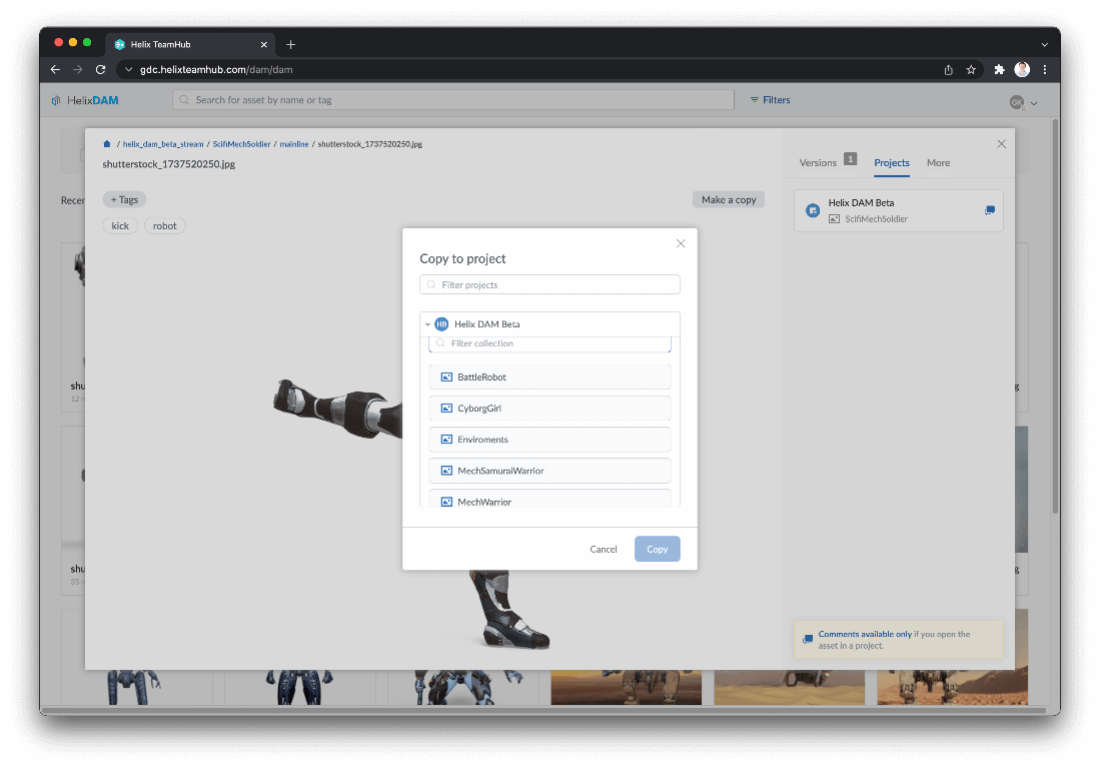Click the comment icon on Helix DAM Beta card
Screen dimensions: 1100x770
[x=989, y=210]
